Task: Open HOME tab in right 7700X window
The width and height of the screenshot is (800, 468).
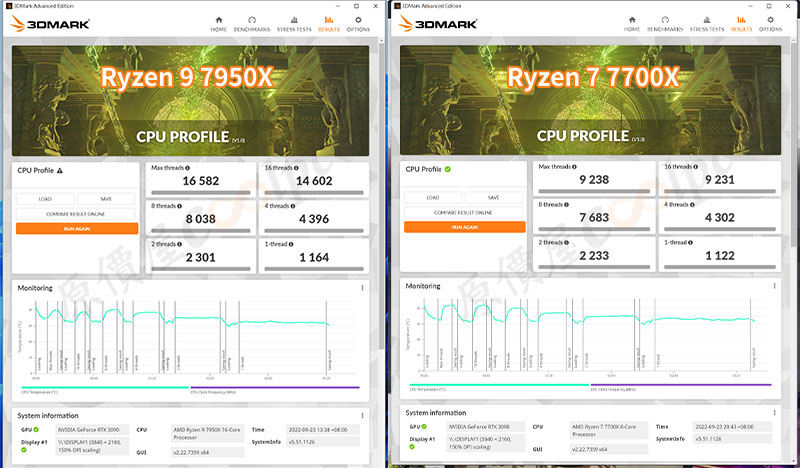Action: [x=632, y=24]
